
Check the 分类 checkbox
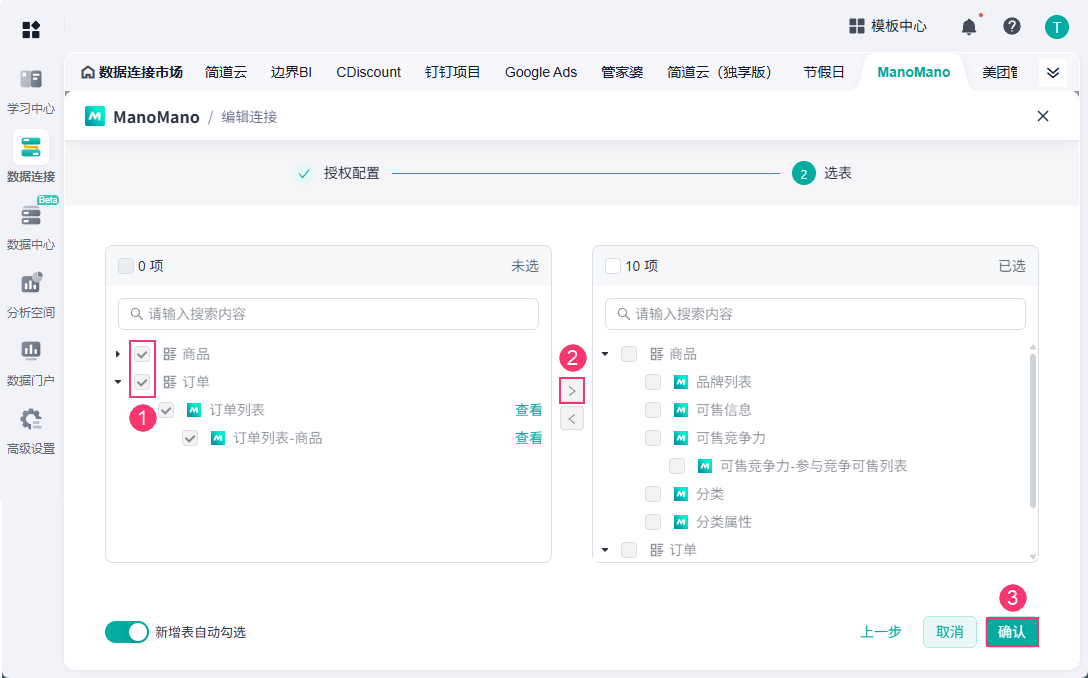(x=653, y=494)
